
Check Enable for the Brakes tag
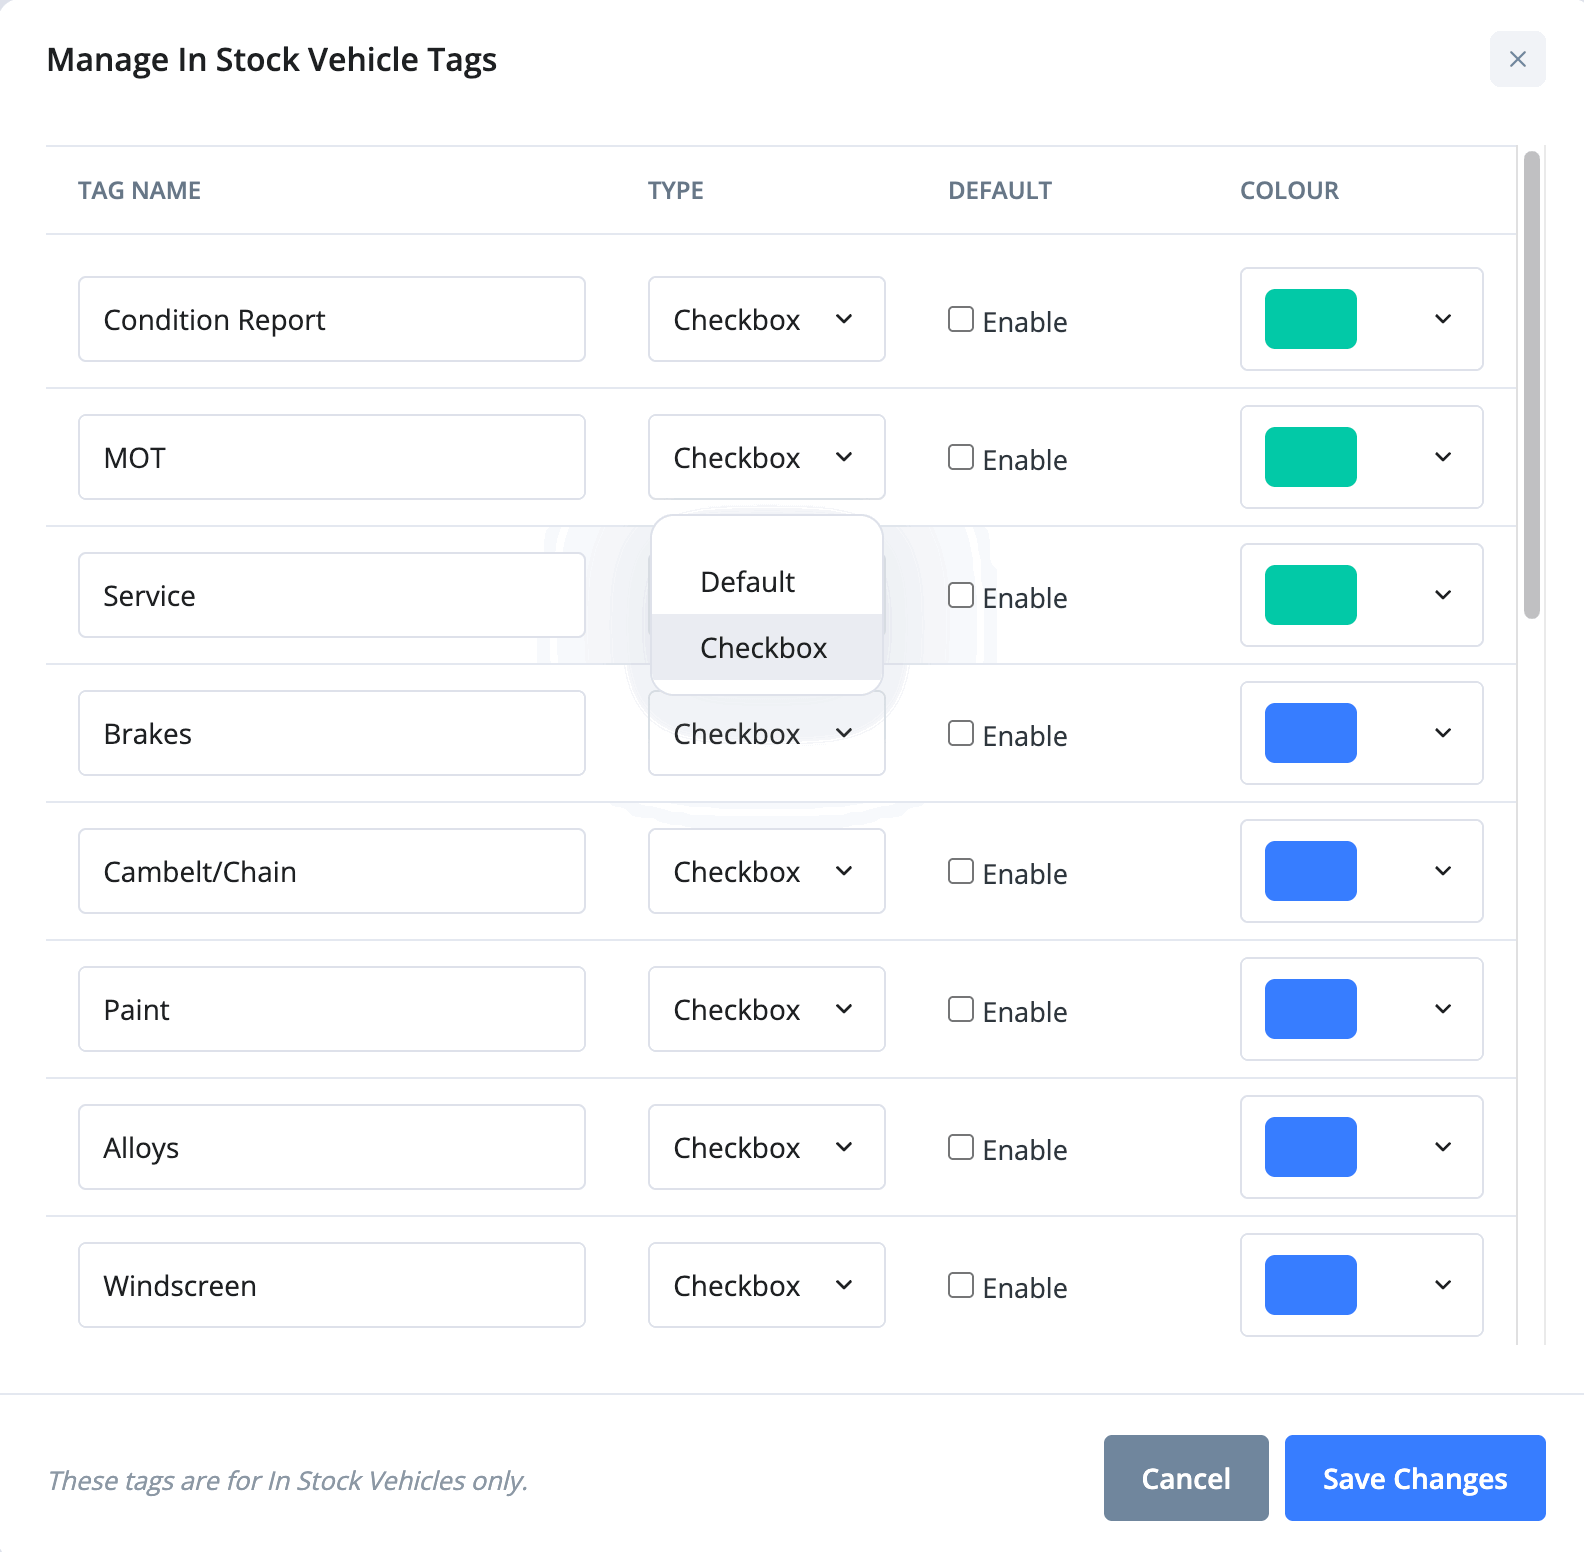pos(961,733)
